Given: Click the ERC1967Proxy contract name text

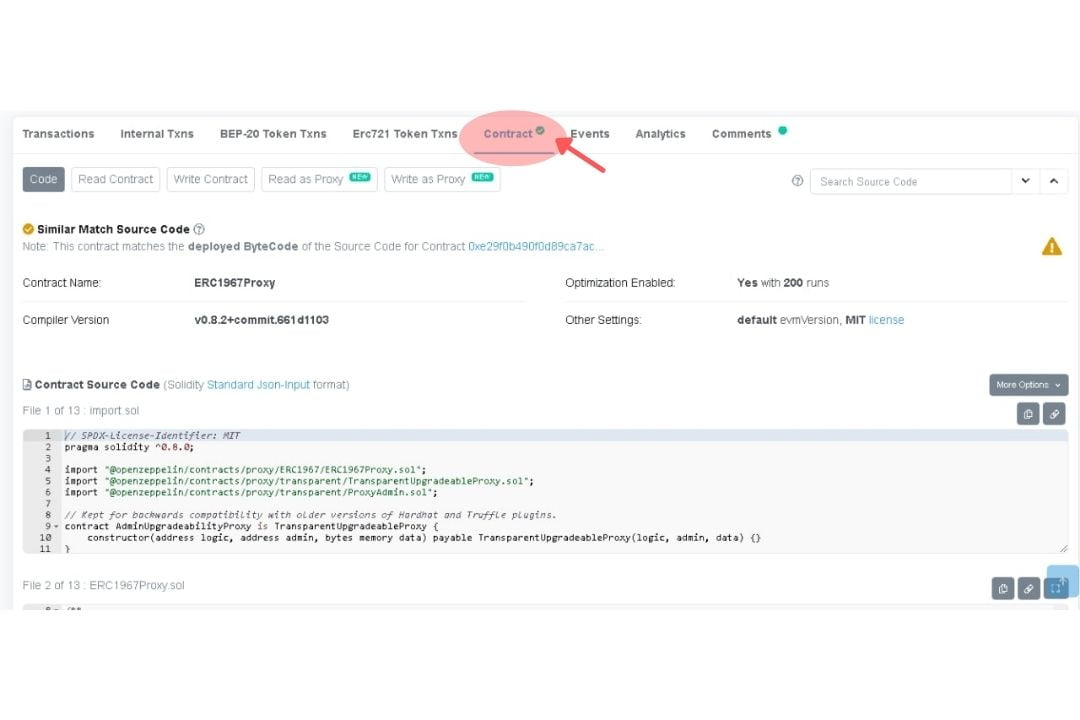Looking at the screenshot, I should click(234, 282).
